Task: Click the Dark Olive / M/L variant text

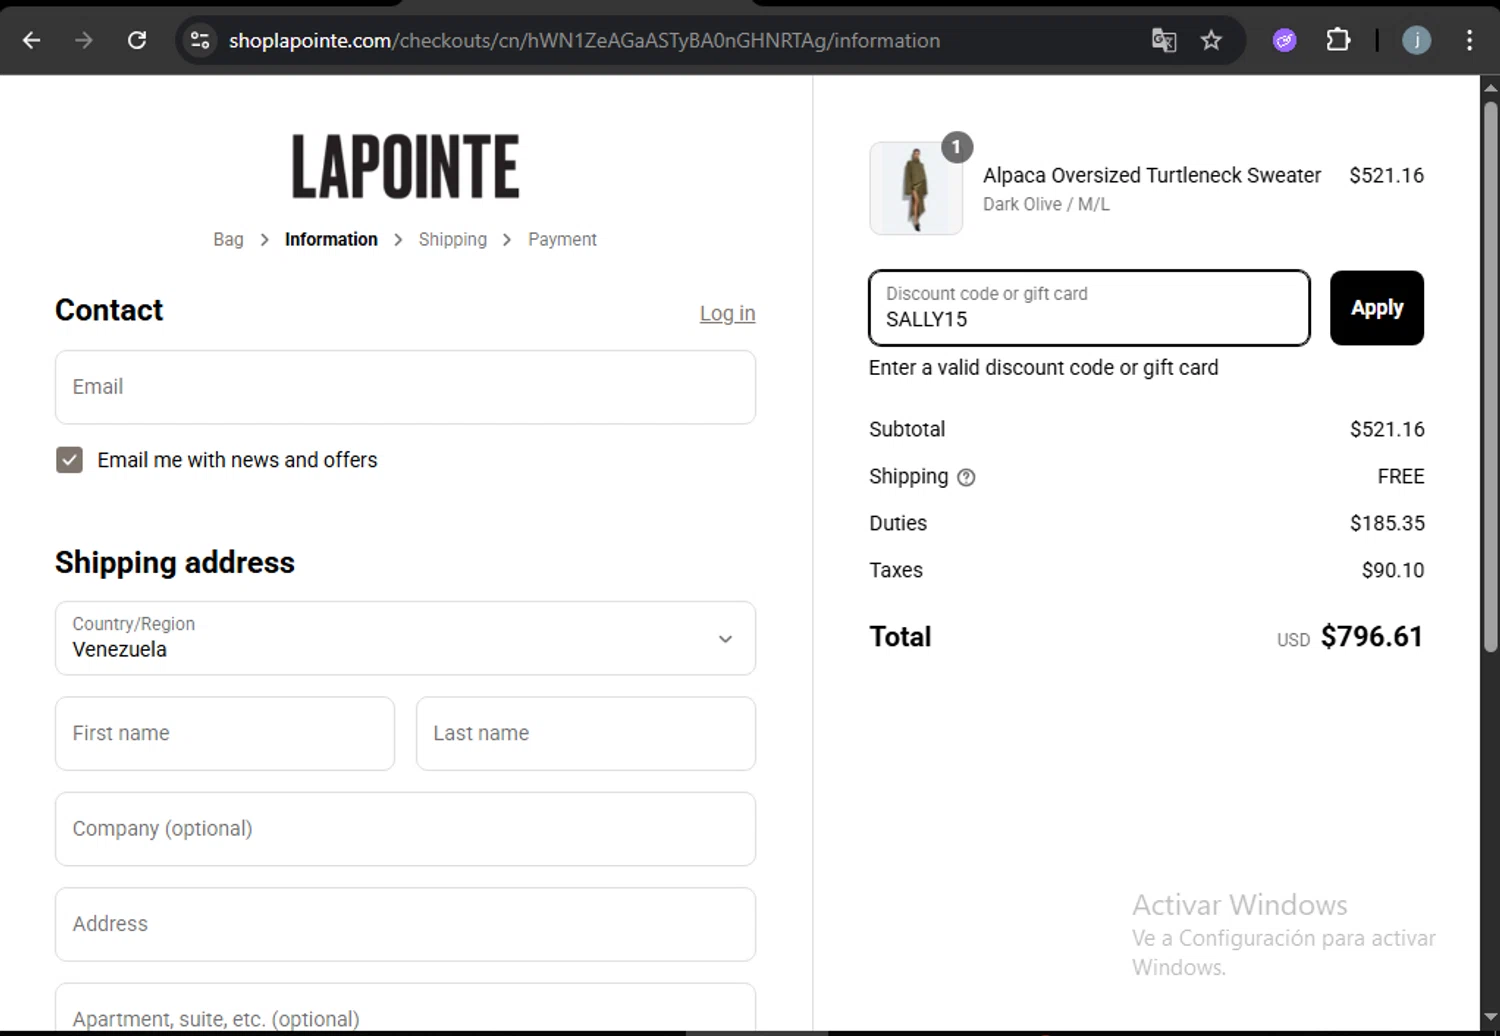Action: point(1046,204)
